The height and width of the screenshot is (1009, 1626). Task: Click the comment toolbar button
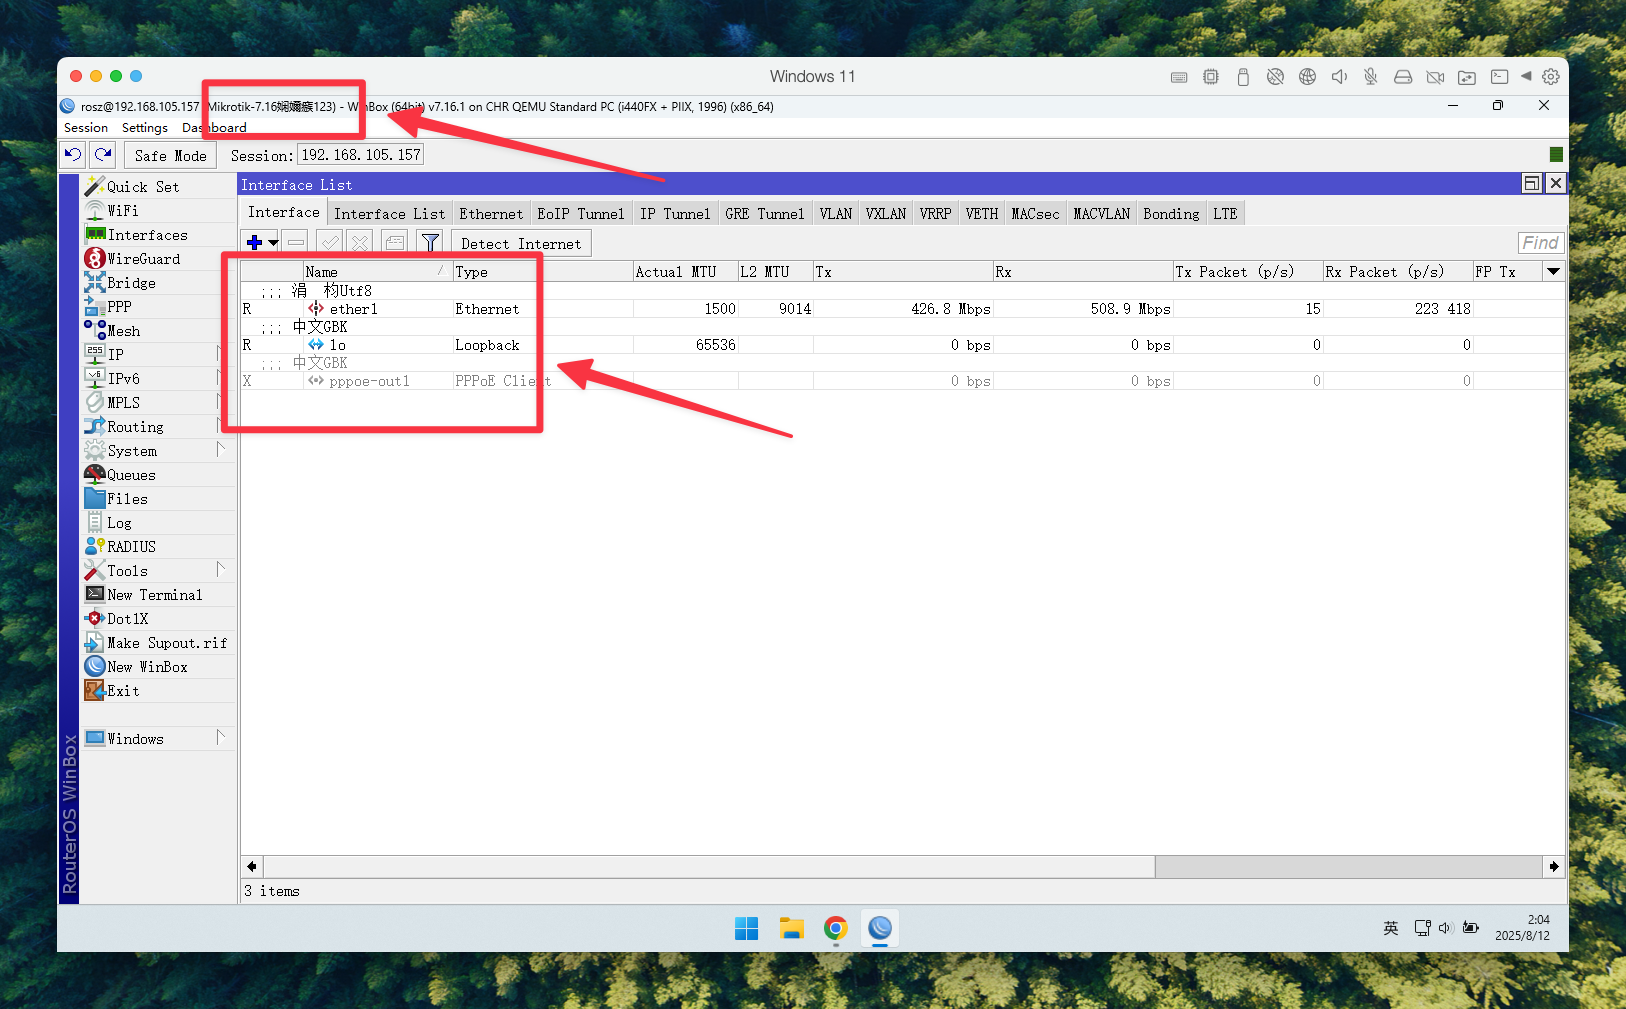[395, 243]
